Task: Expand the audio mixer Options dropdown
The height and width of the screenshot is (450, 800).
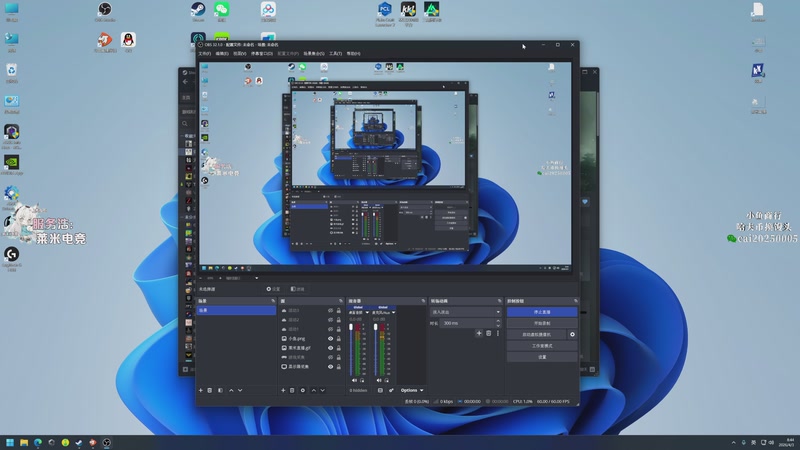Action: (411, 390)
